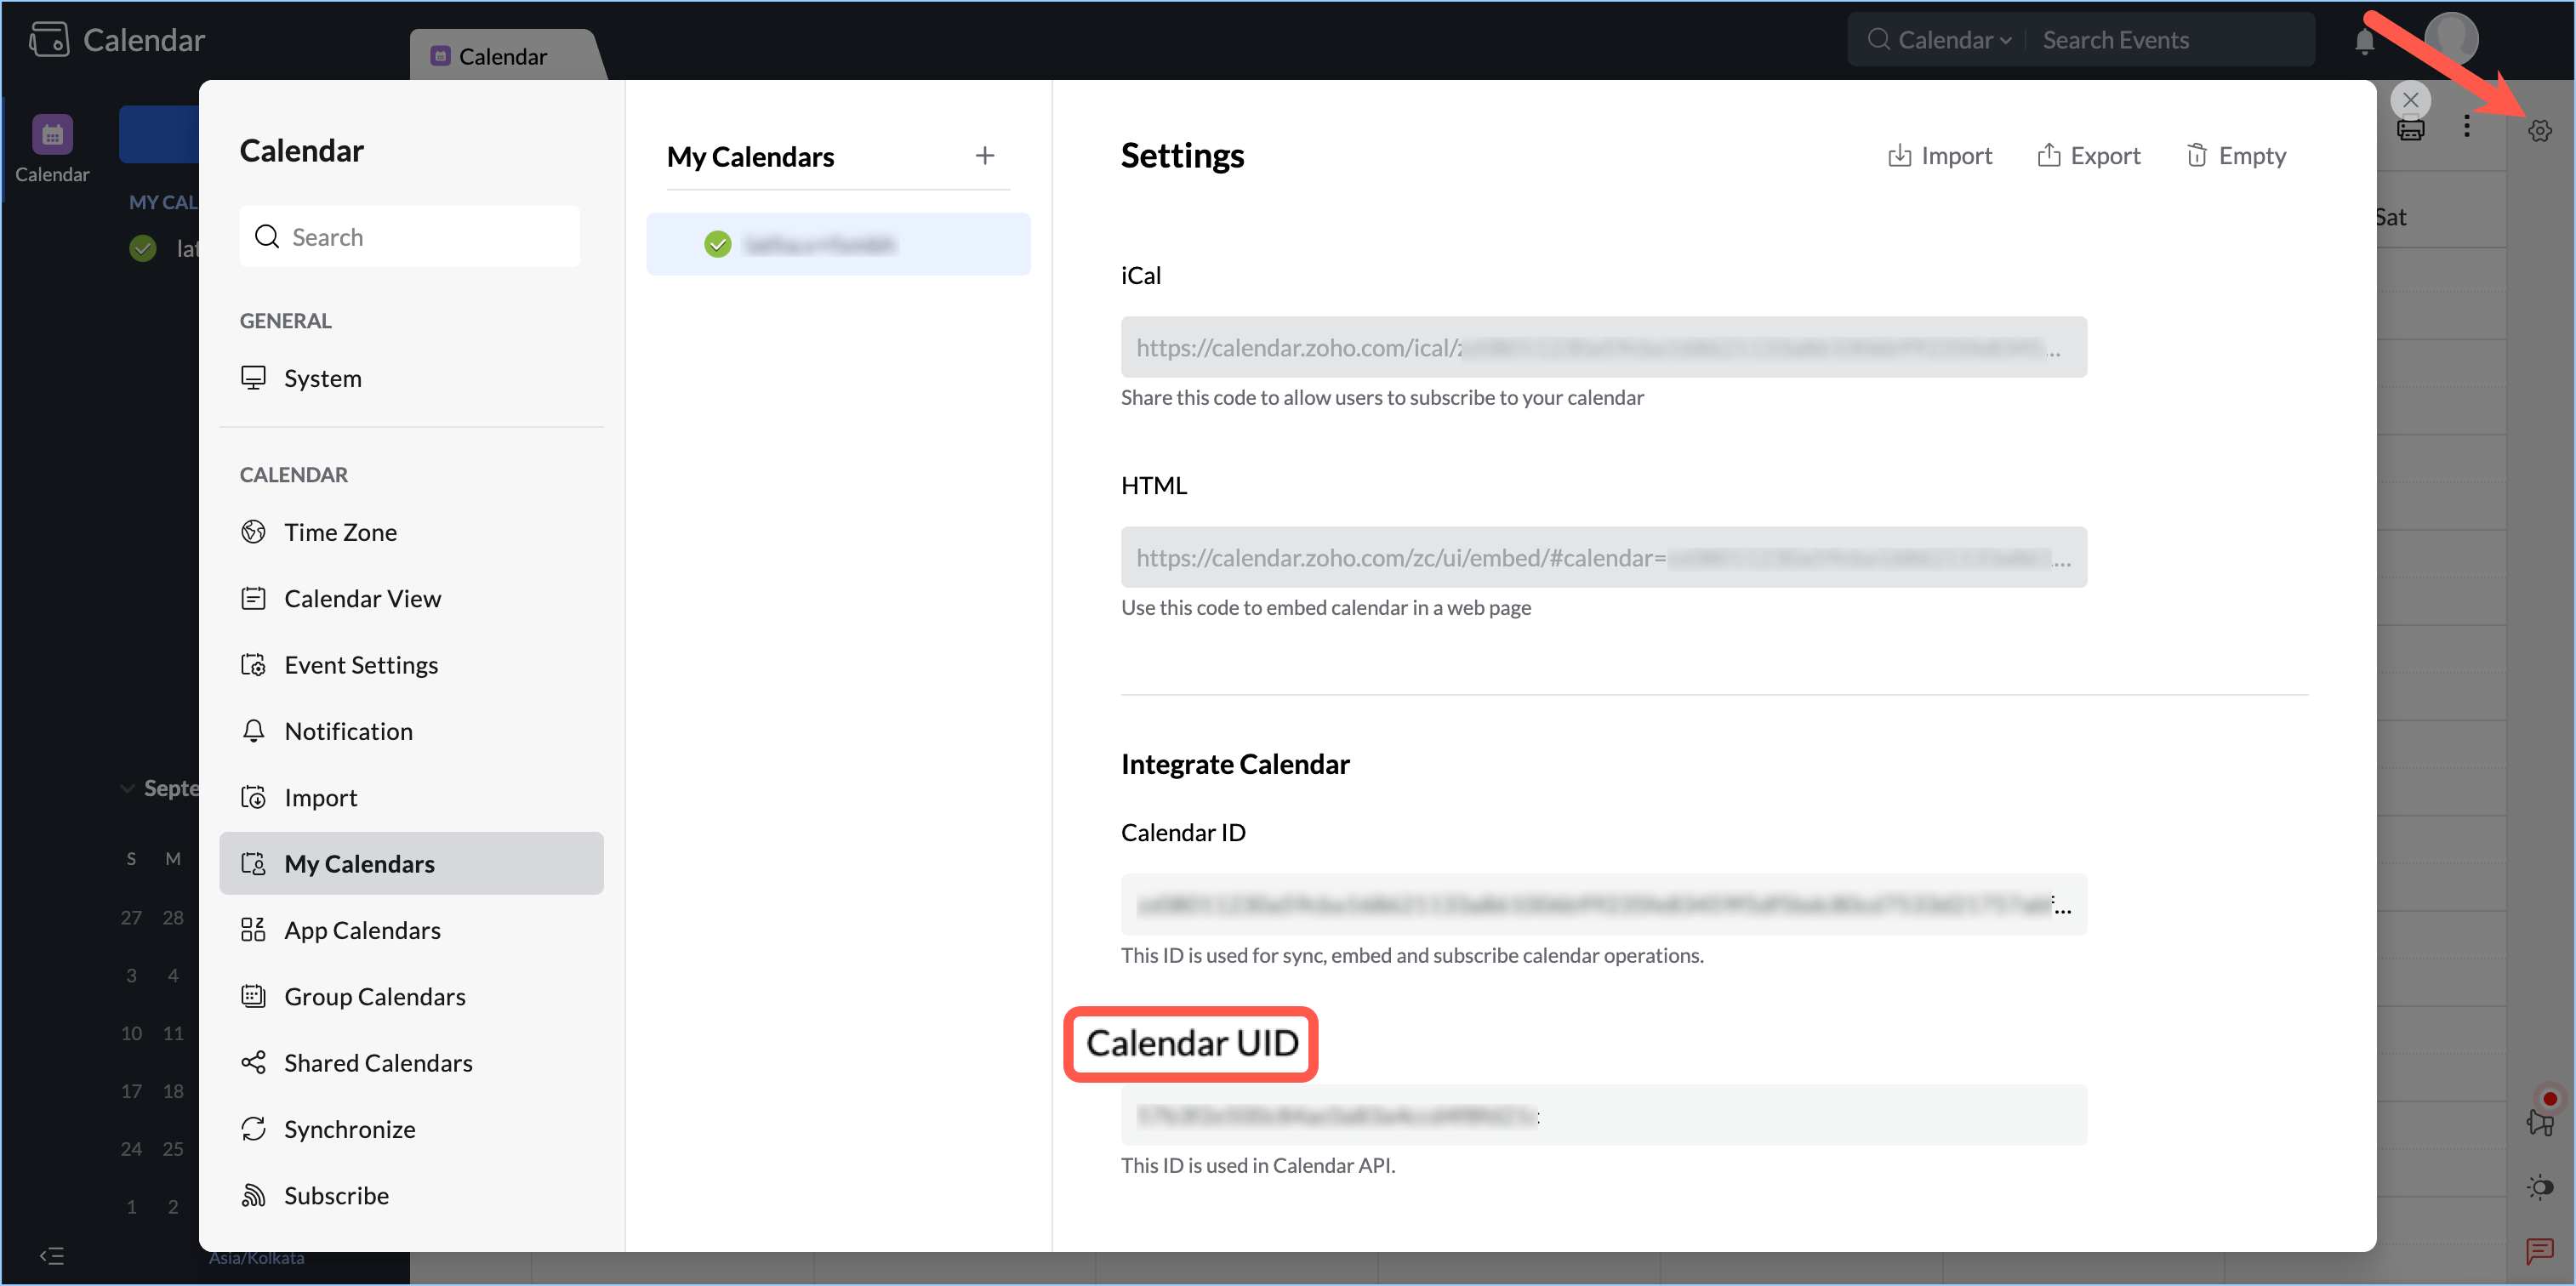Click the Subscribe feed icon

(253, 1195)
